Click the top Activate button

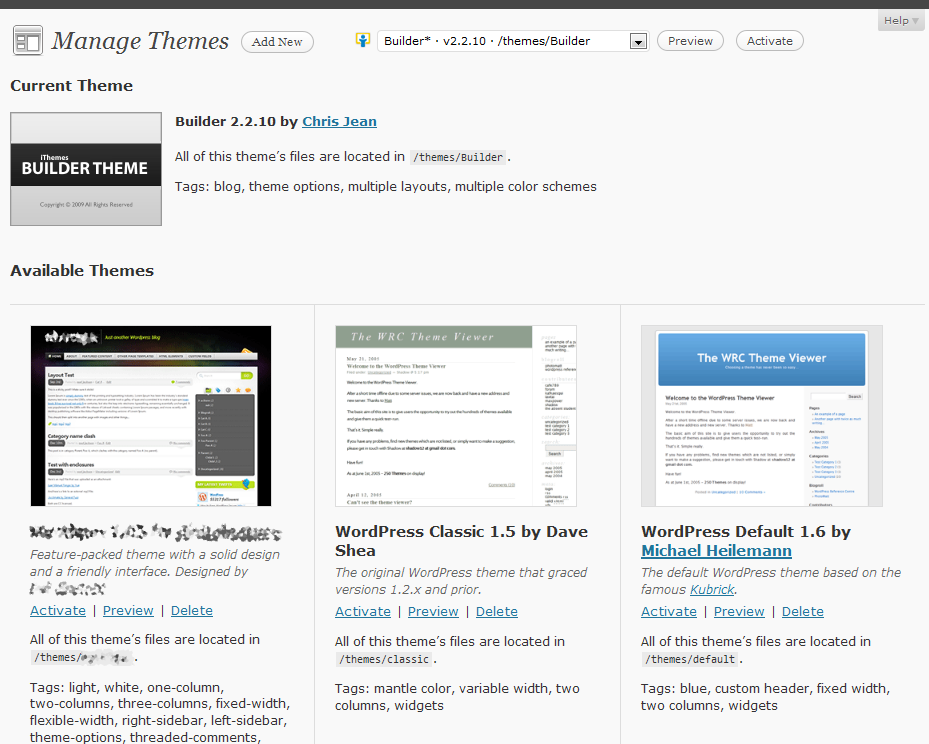point(770,41)
